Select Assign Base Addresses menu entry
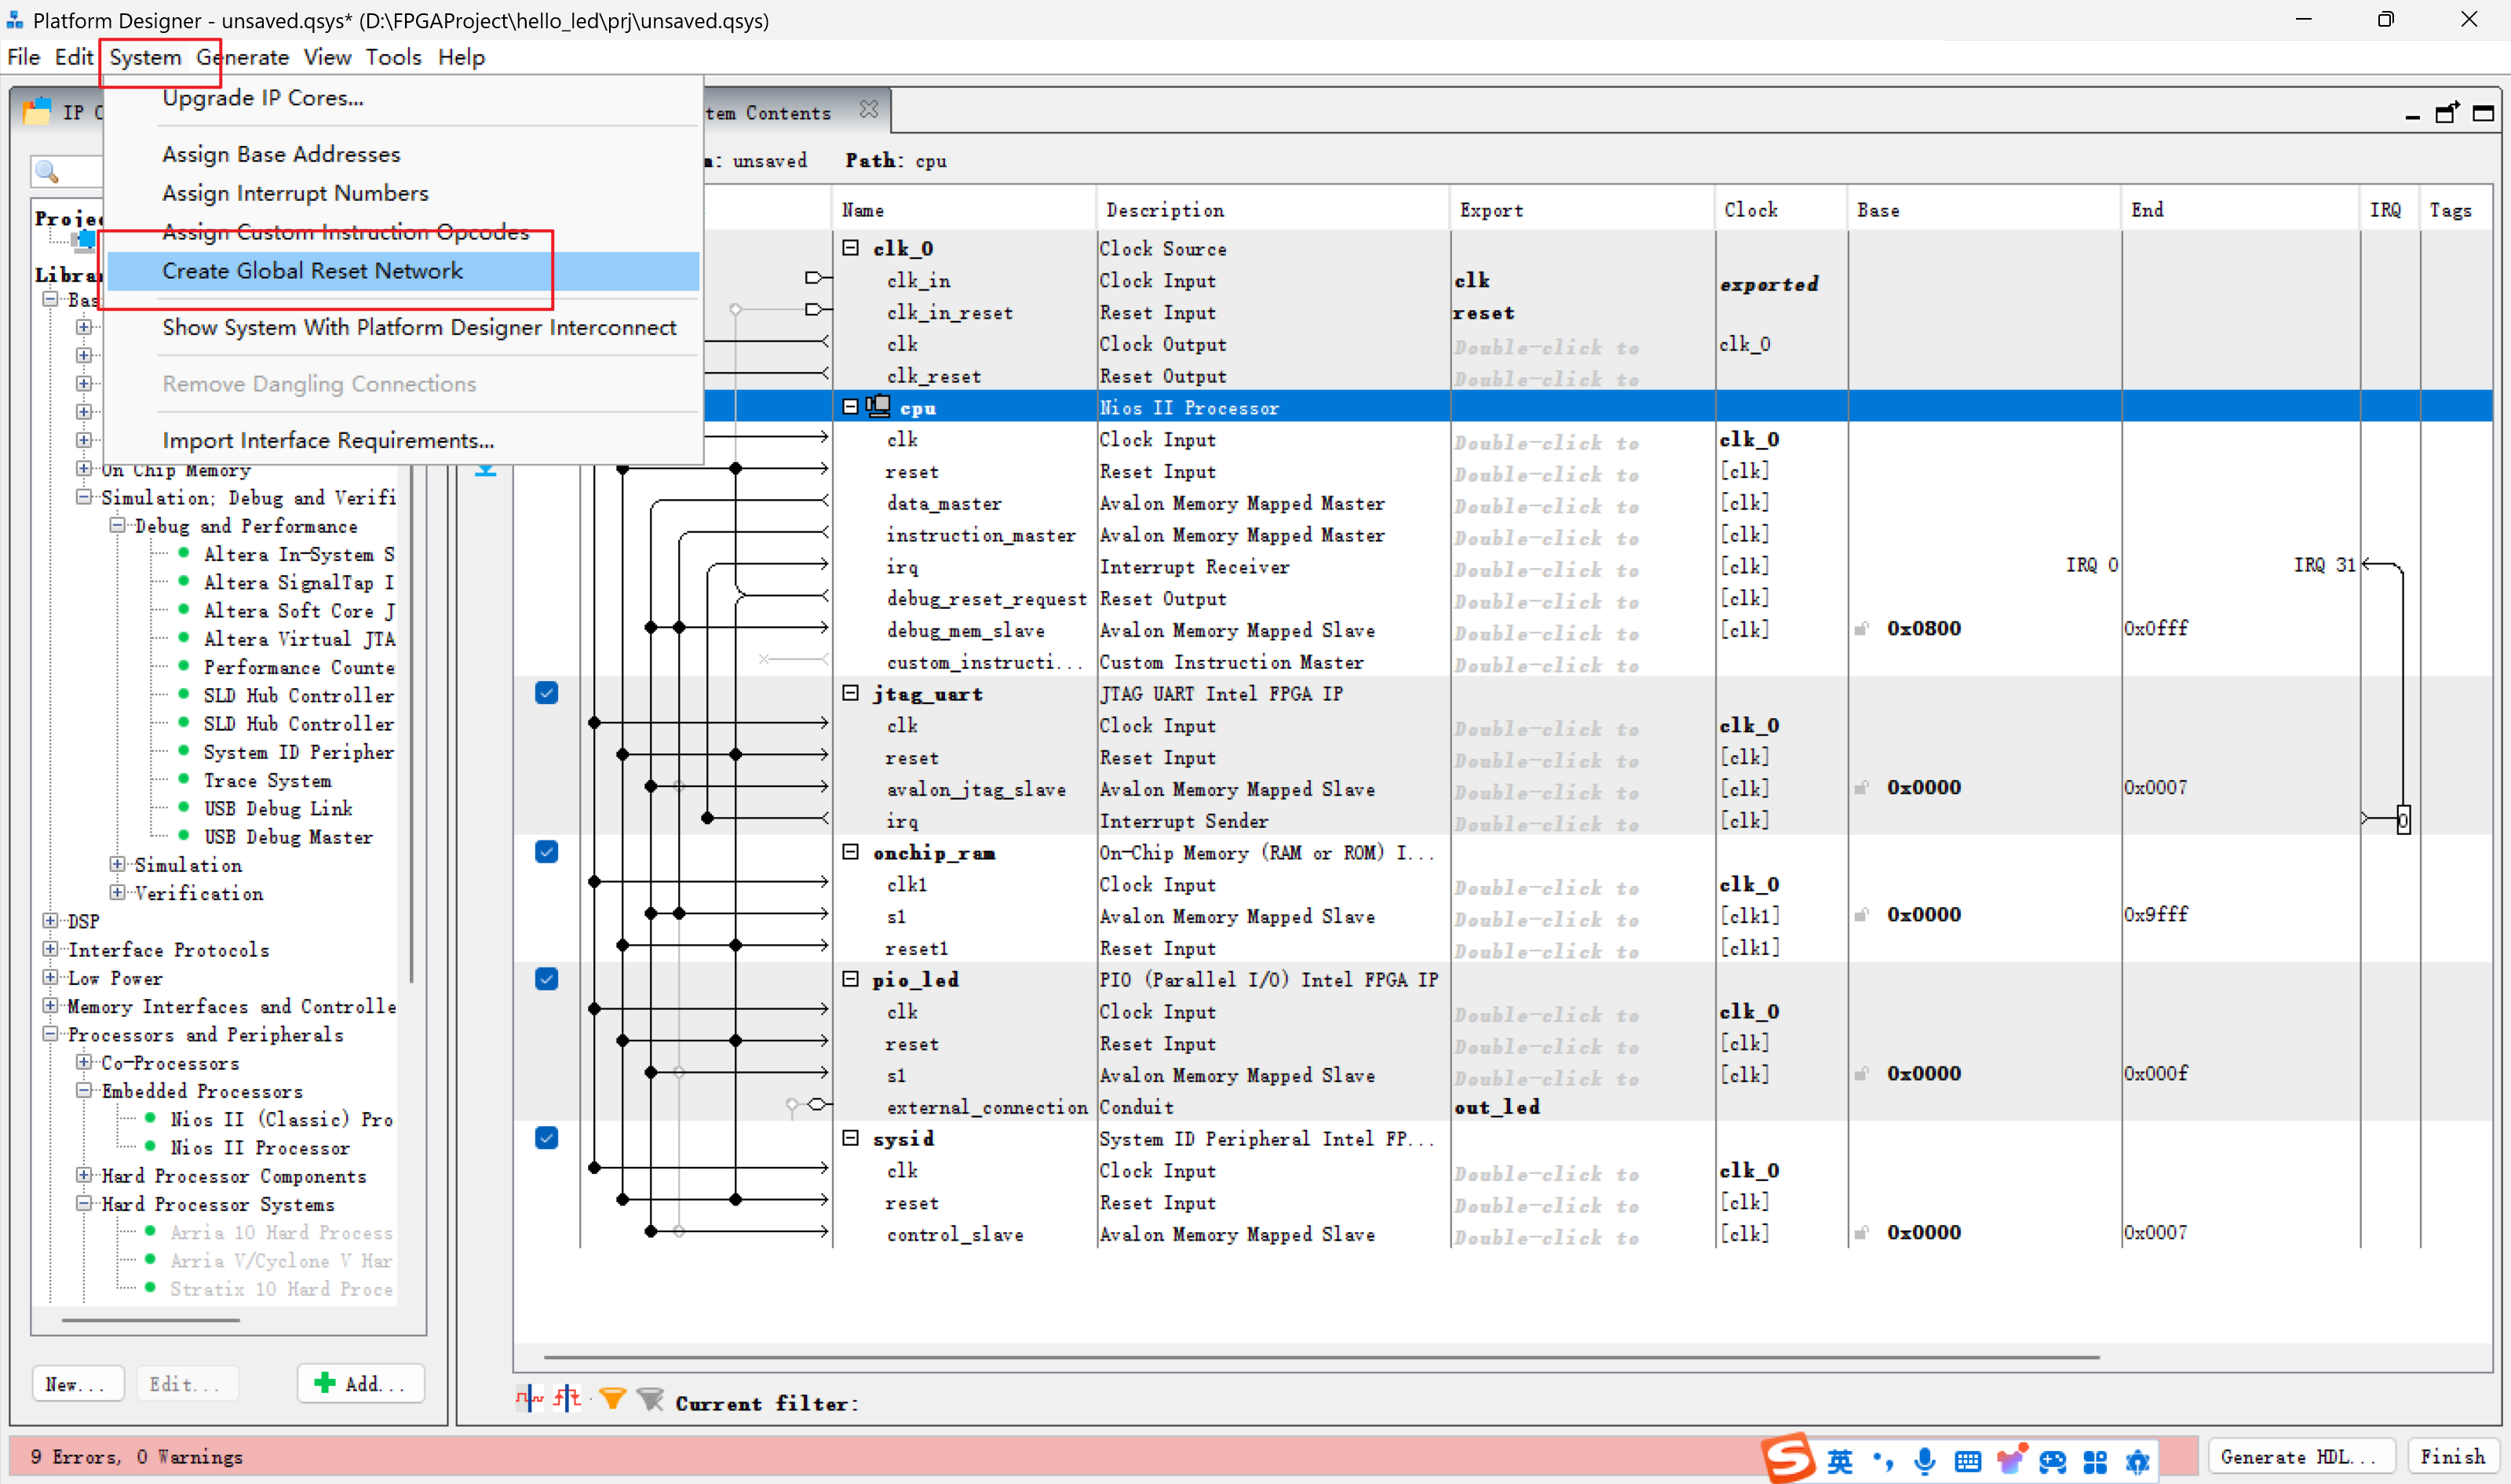Viewport: 2511px width, 1484px height. [281, 154]
